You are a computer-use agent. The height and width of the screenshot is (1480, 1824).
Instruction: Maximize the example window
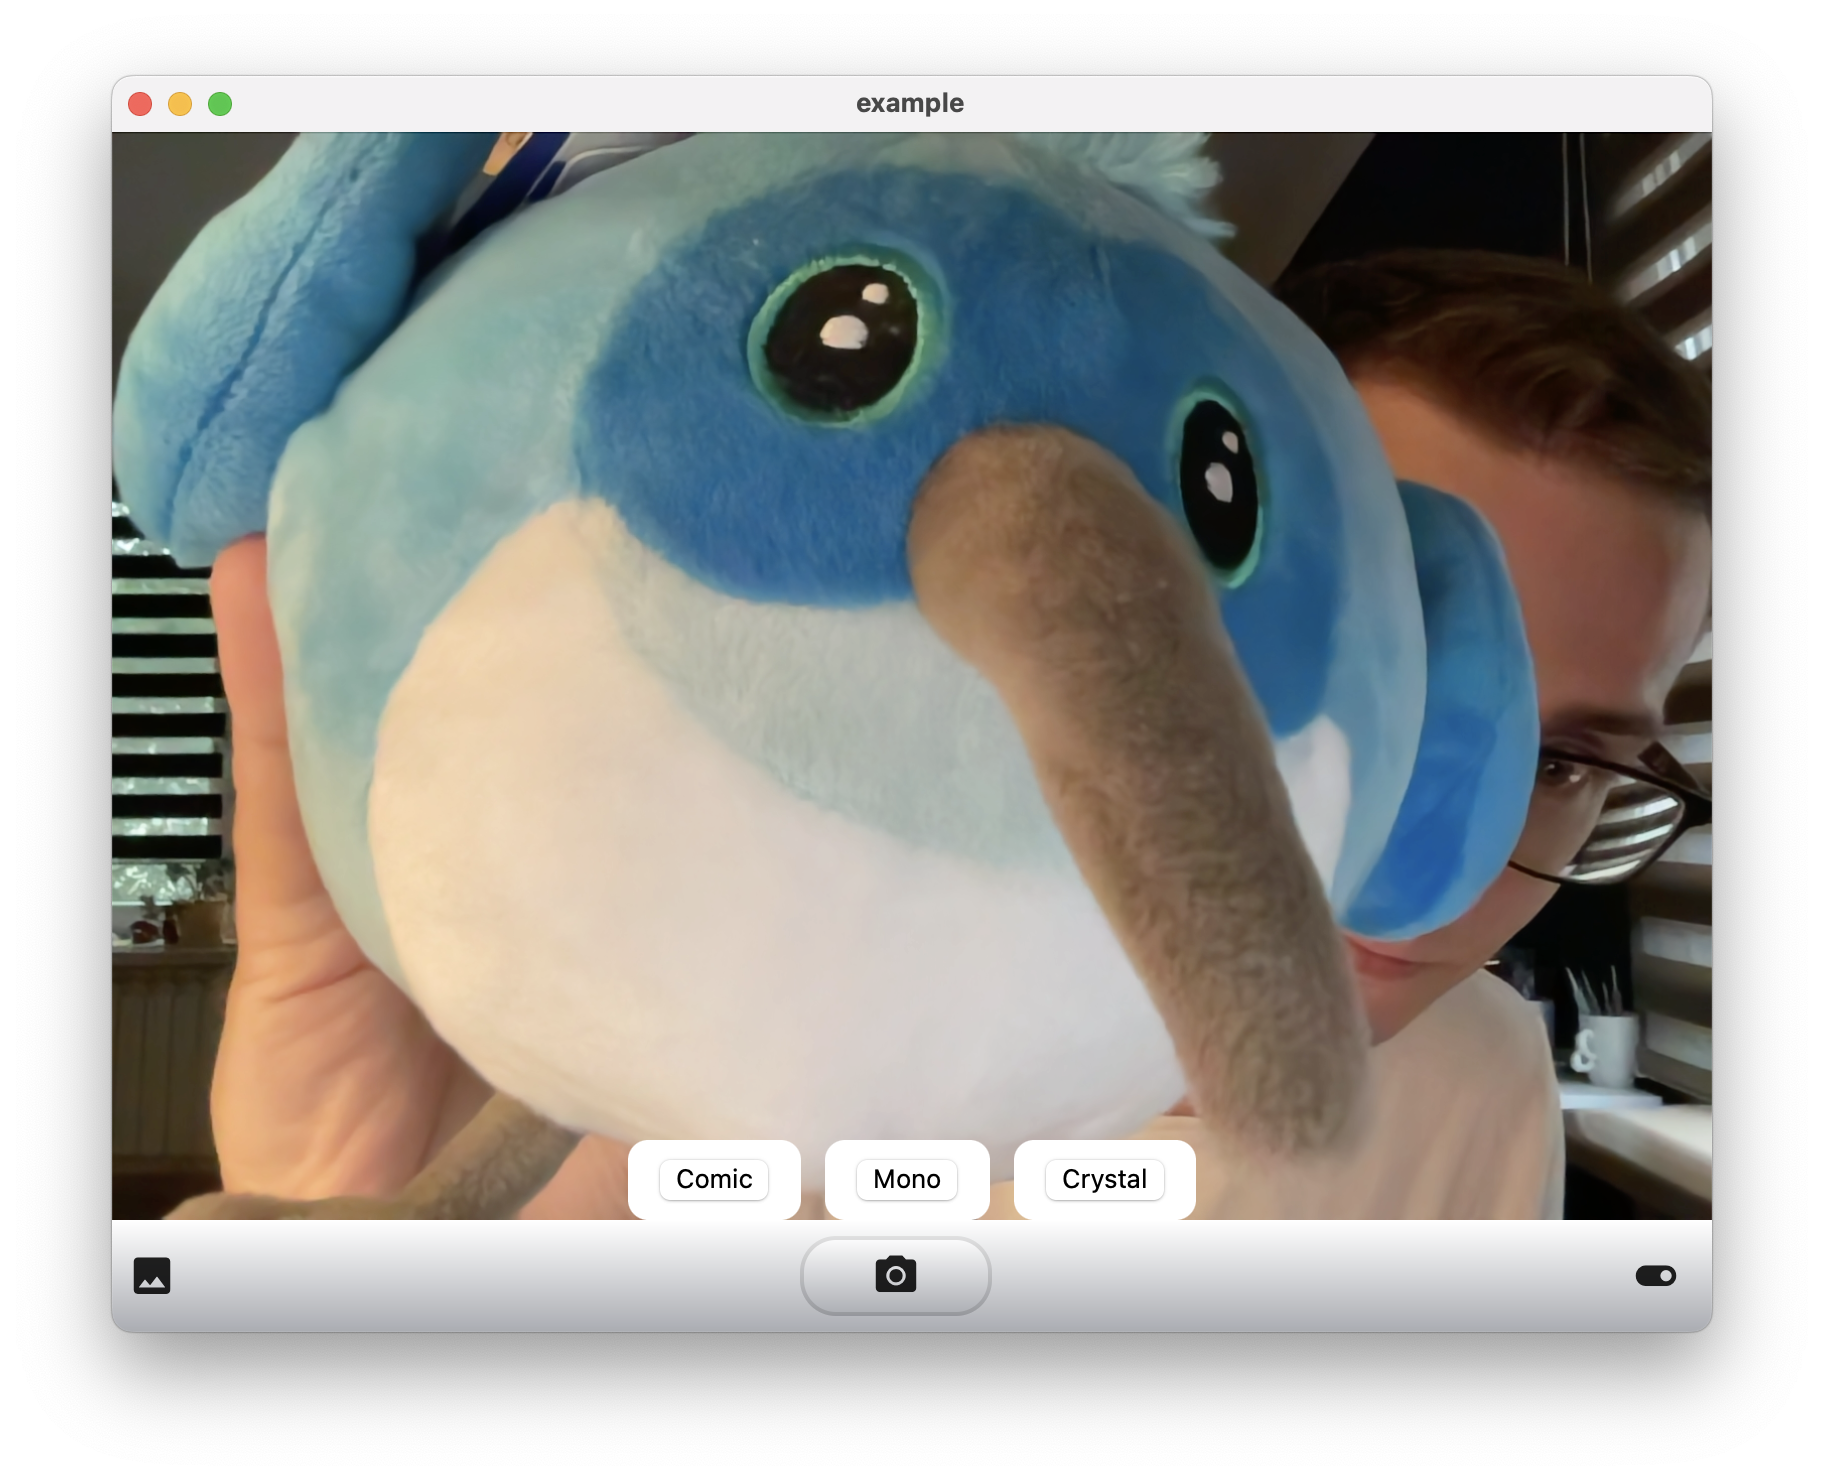pyautogui.click(x=220, y=104)
